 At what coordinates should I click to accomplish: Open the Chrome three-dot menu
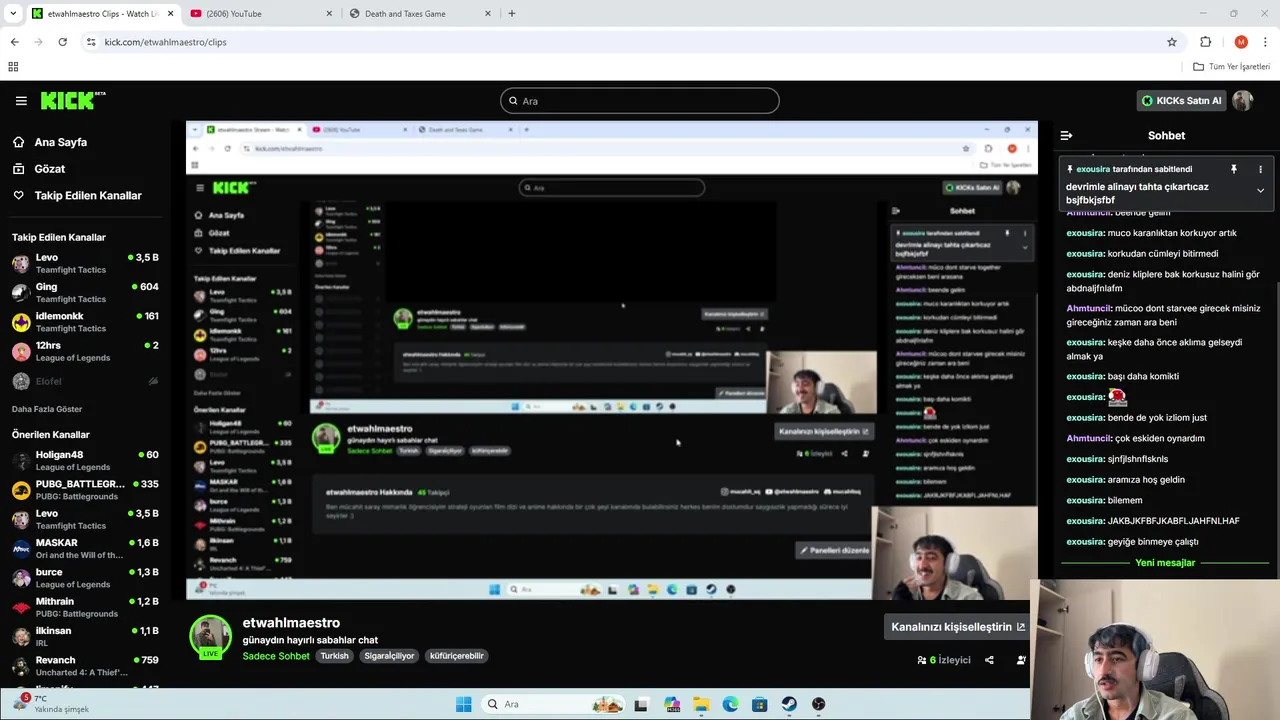(x=1266, y=42)
